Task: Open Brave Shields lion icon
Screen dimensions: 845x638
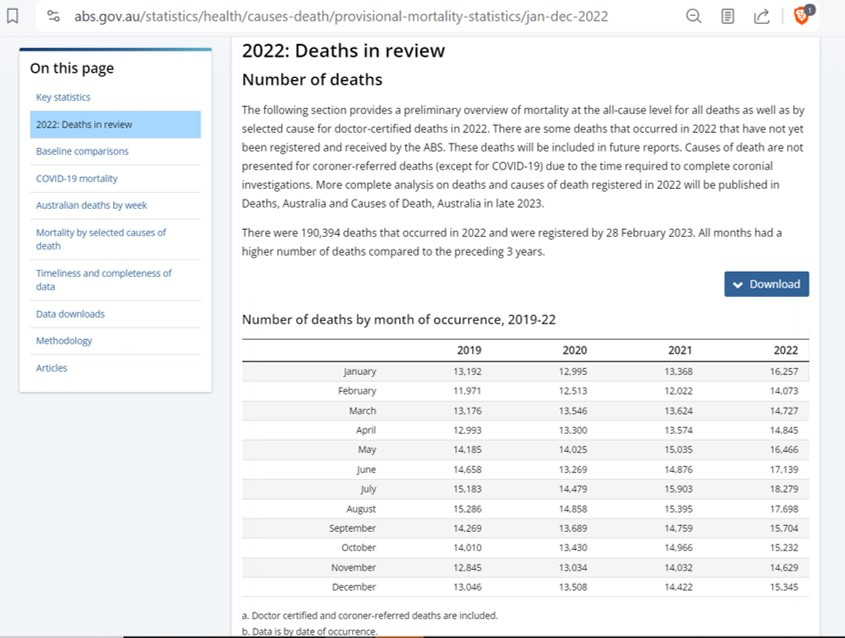Action: click(802, 16)
